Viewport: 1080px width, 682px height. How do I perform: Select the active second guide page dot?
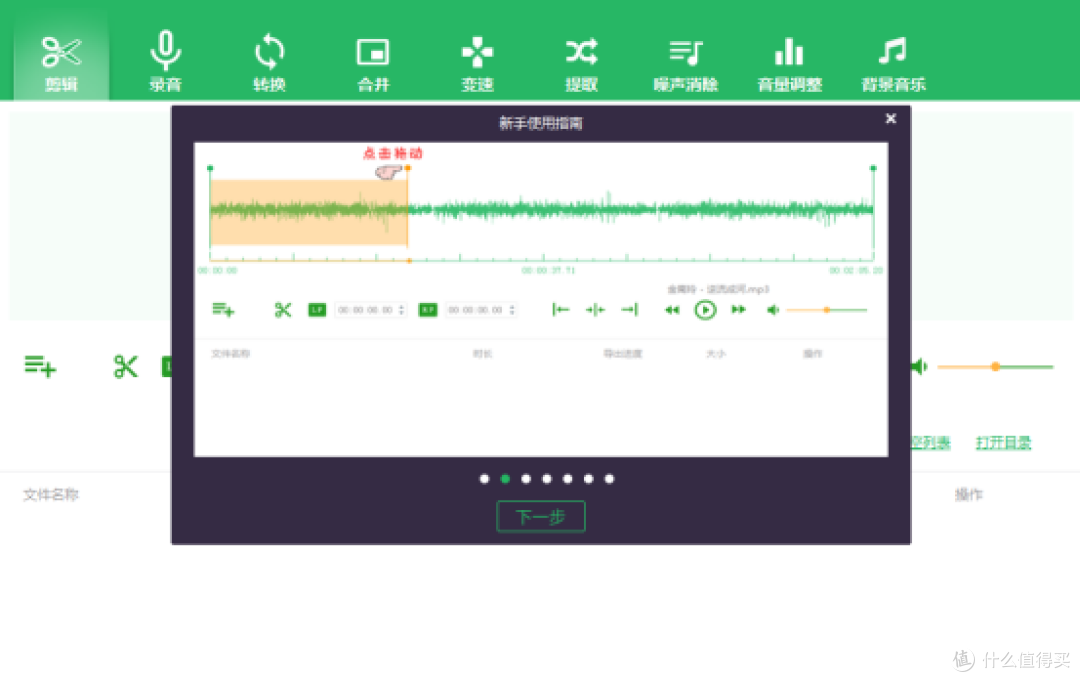coord(505,479)
